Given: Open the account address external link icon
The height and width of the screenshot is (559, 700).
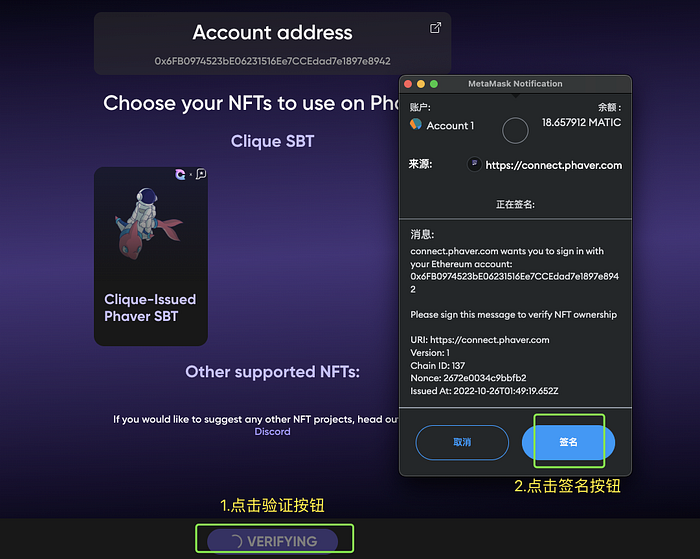Looking at the screenshot, I should tap(435, 28).
